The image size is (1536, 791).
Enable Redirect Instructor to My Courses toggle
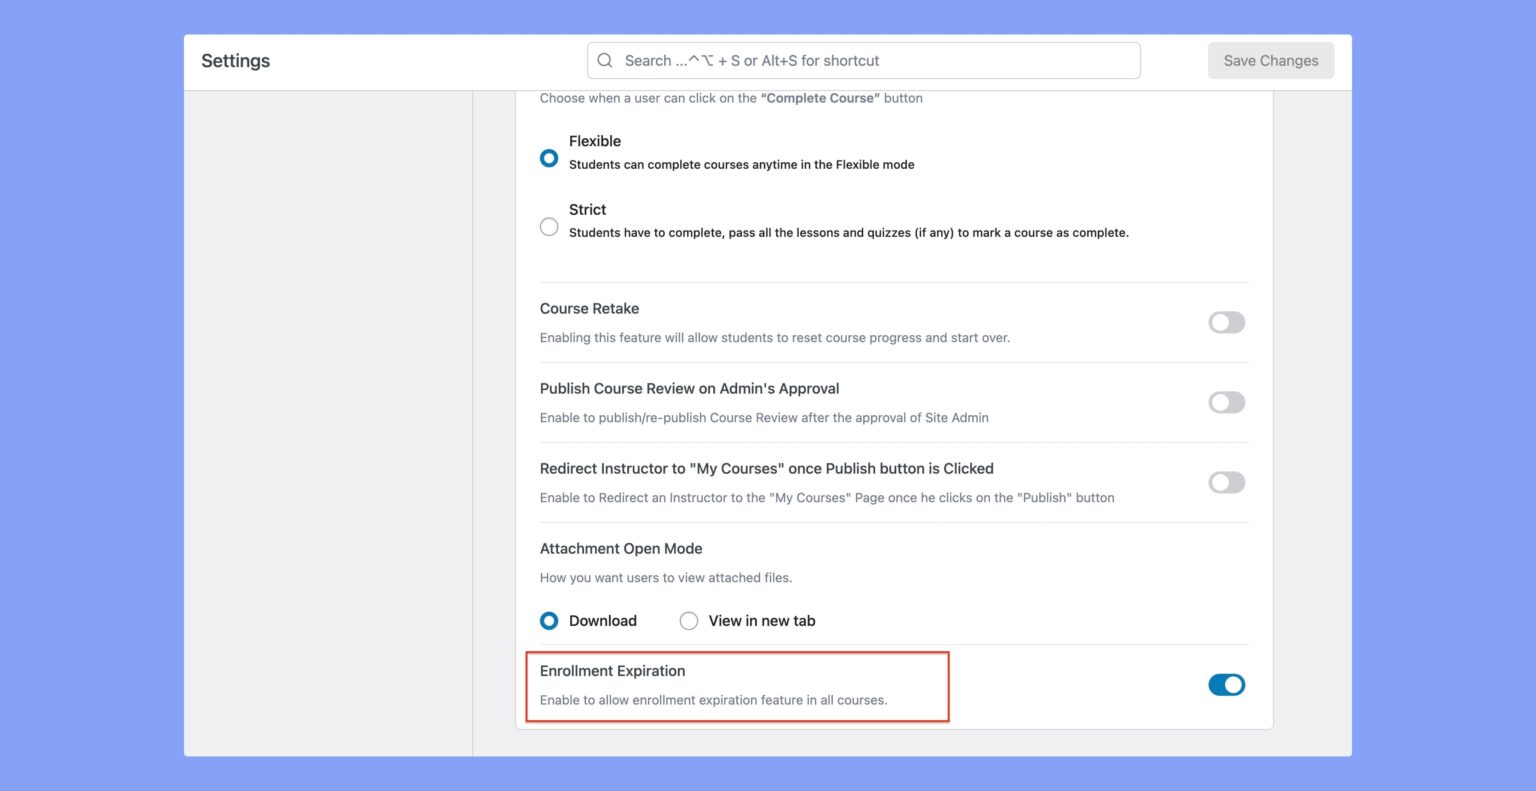1226,482
